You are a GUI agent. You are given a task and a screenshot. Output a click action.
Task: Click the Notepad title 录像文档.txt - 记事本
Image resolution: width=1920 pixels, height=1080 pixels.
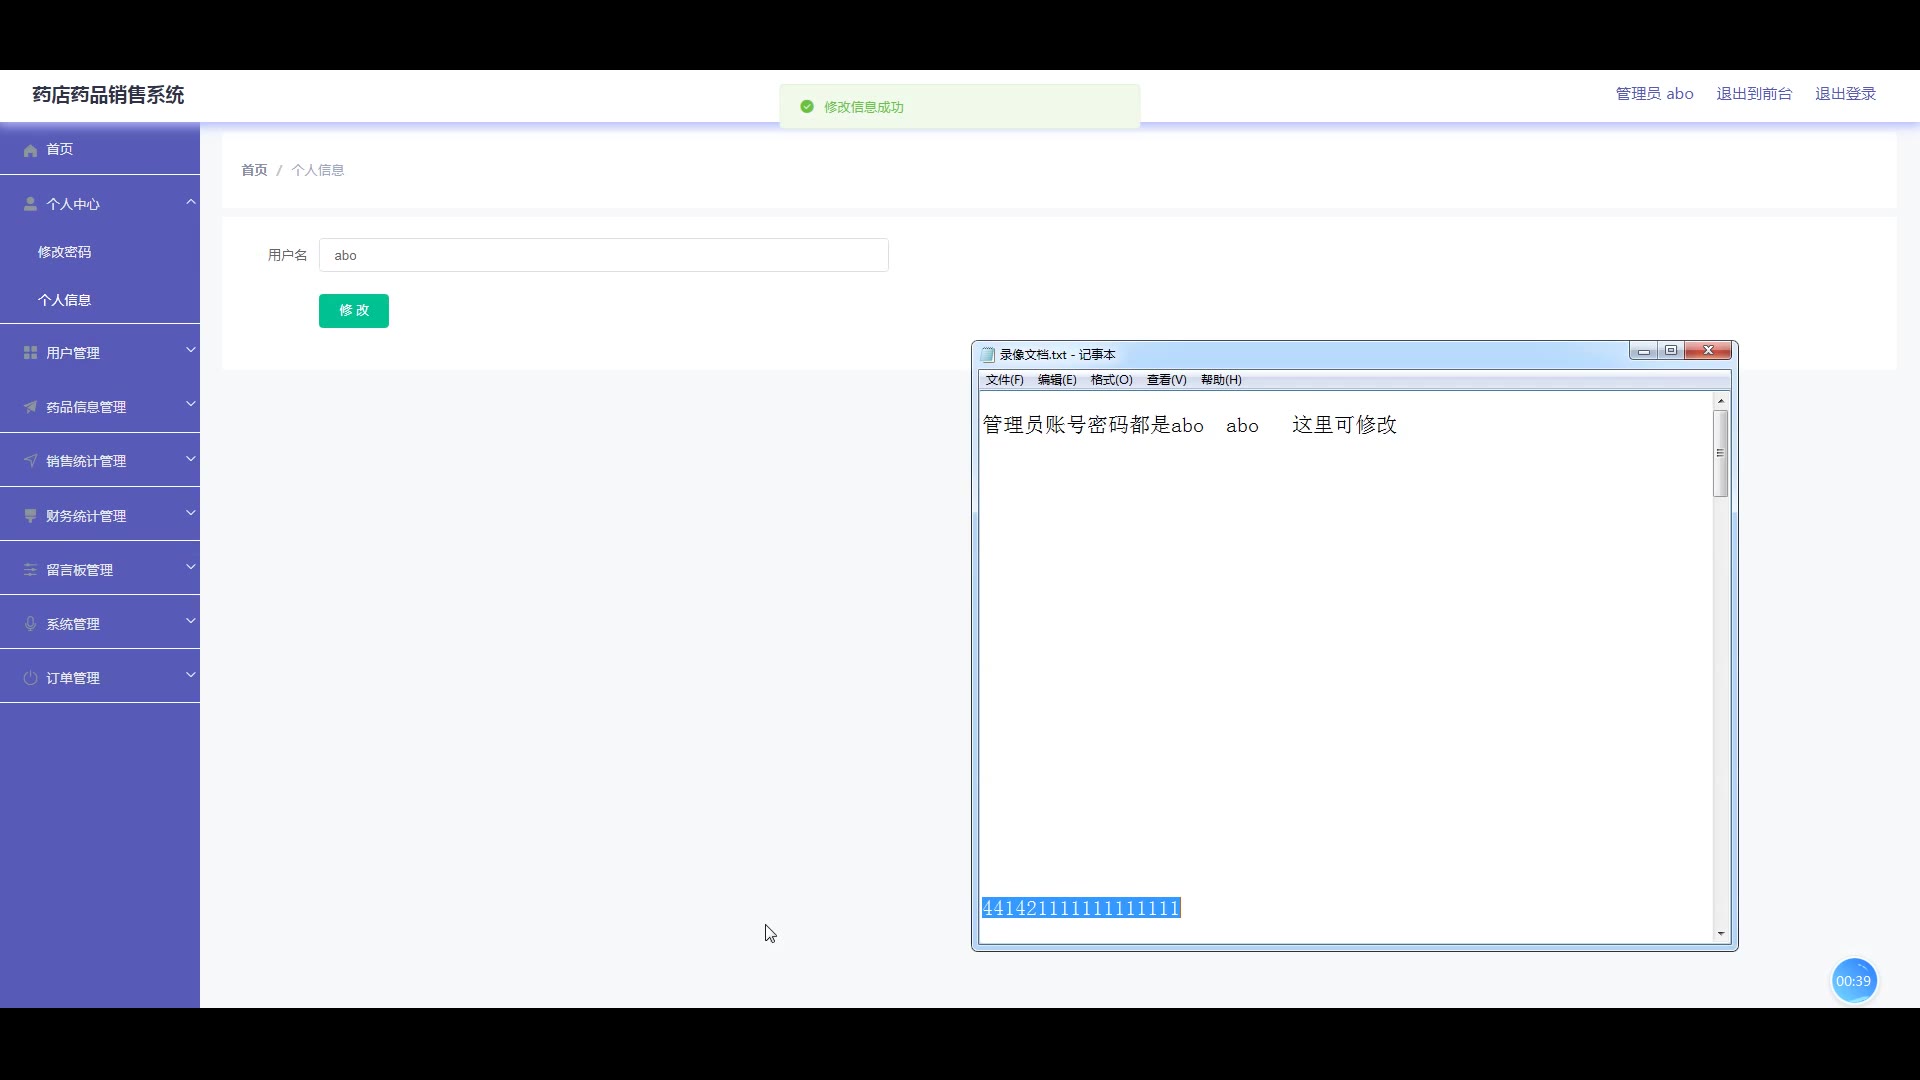[1058, 355]
